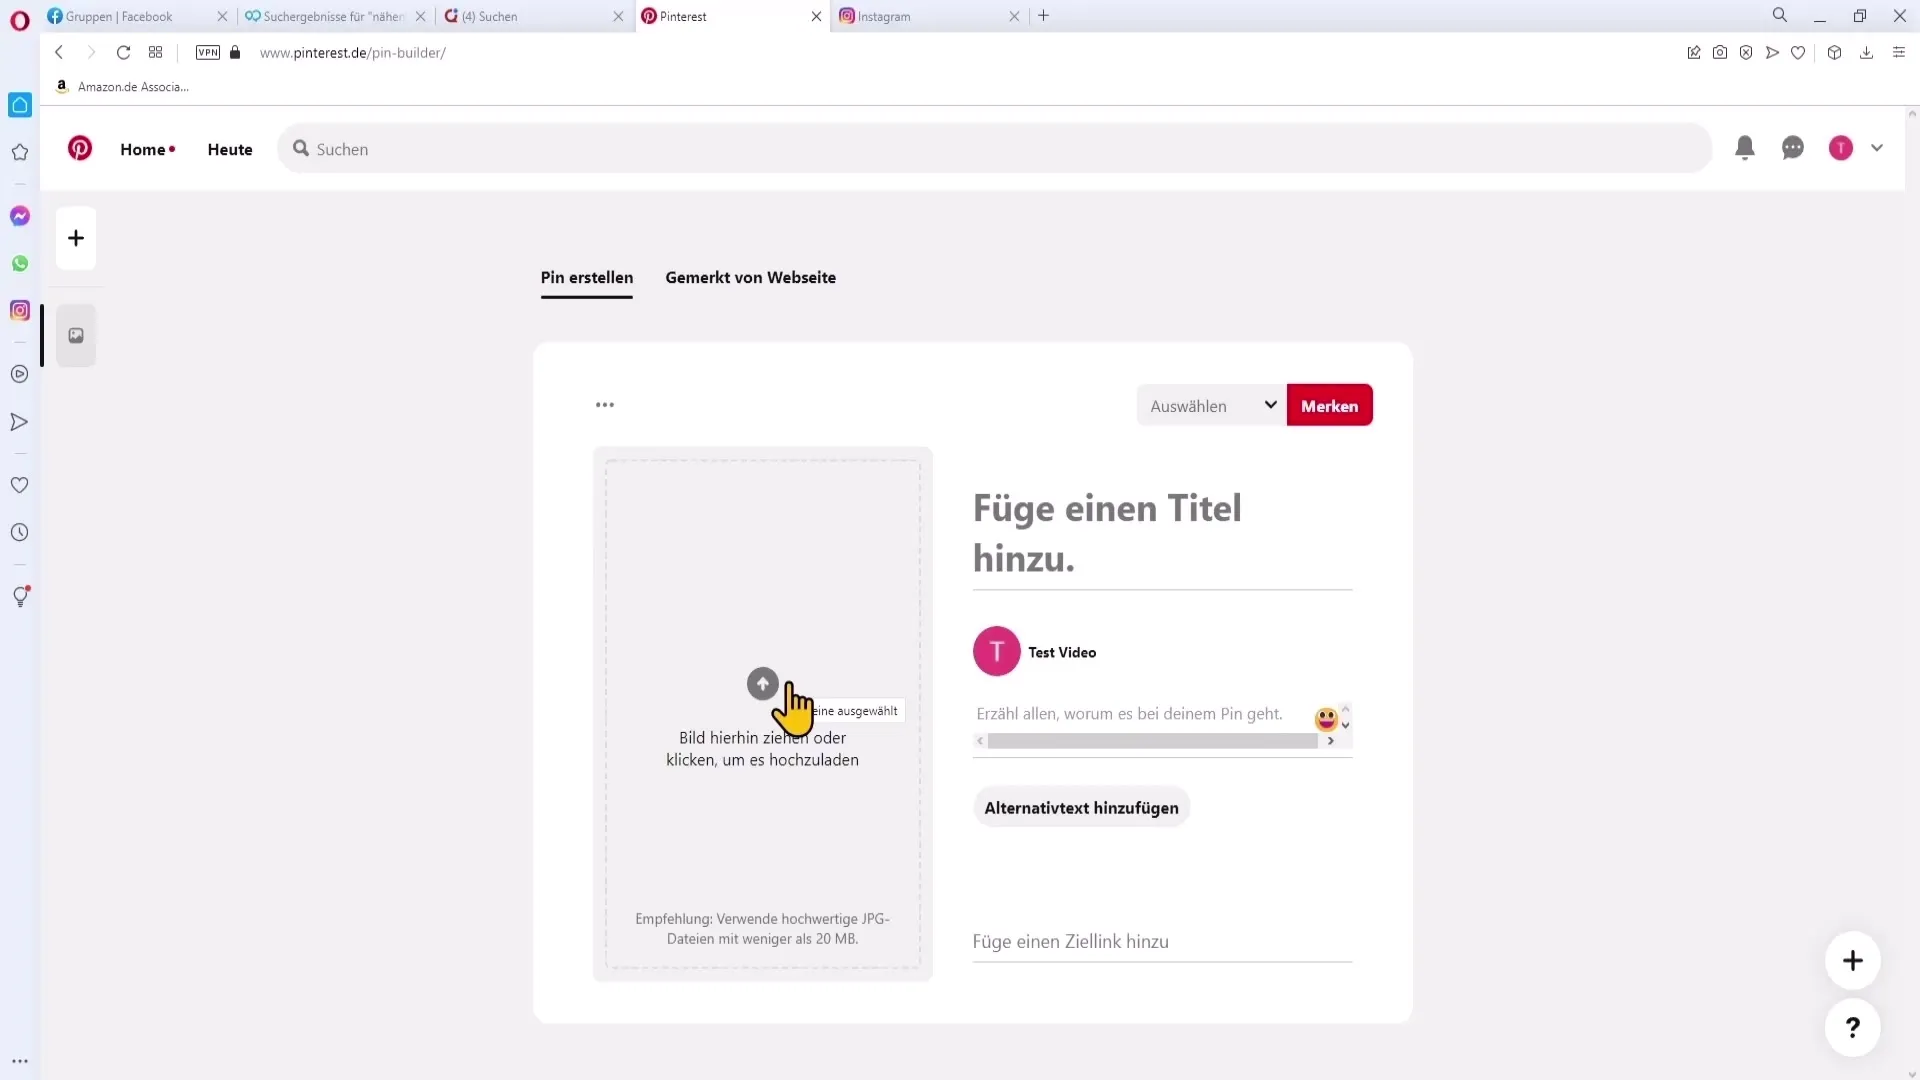The height and width of the screenshot is (1080, 1920).
Task: Open Messenger in Opera sidebar
Action: (20, 216)
